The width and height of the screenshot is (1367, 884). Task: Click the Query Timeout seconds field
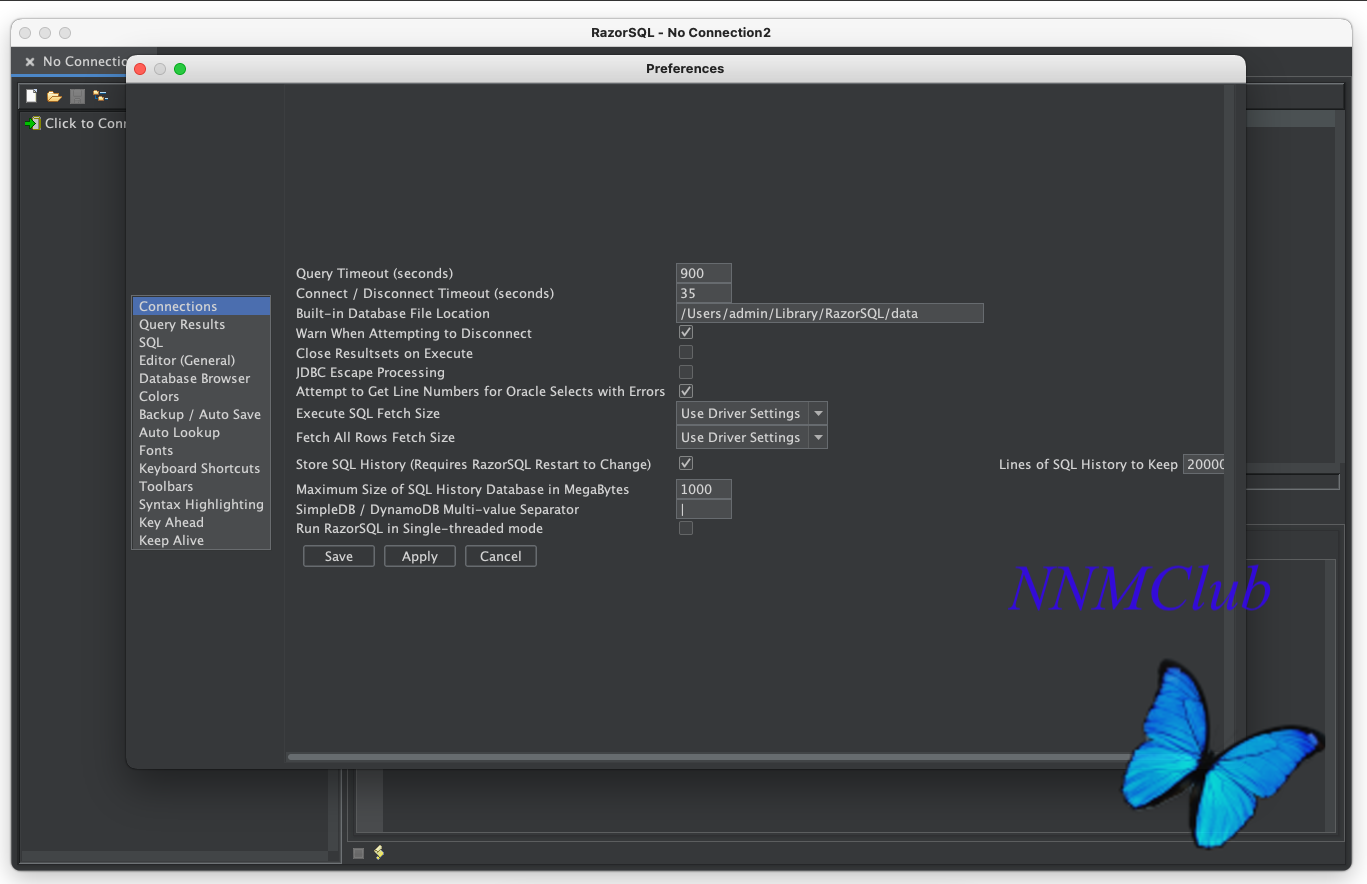point(704,273)
